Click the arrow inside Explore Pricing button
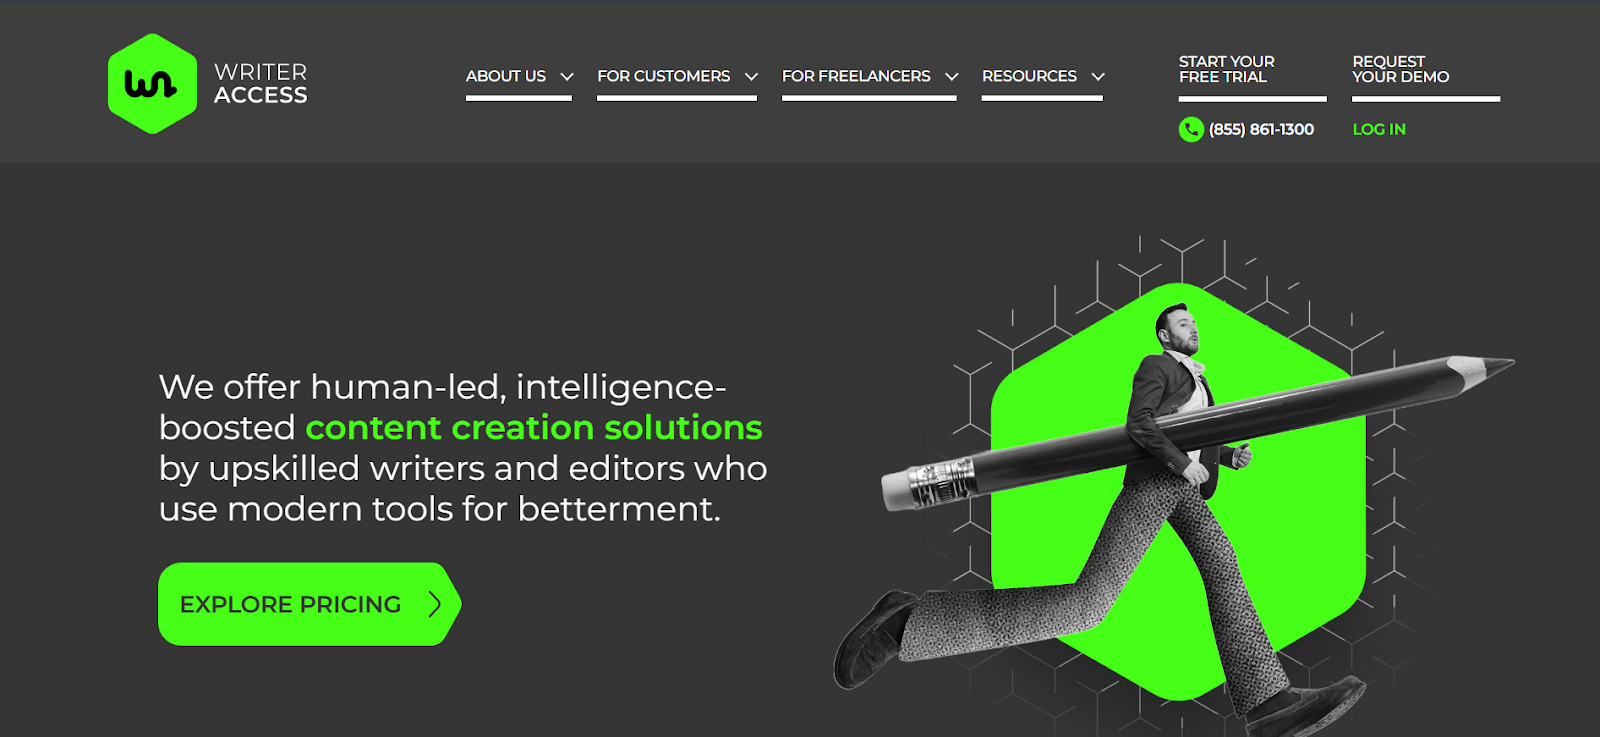The height and width of the screenshot is (737, 1600). click(434, 604)
